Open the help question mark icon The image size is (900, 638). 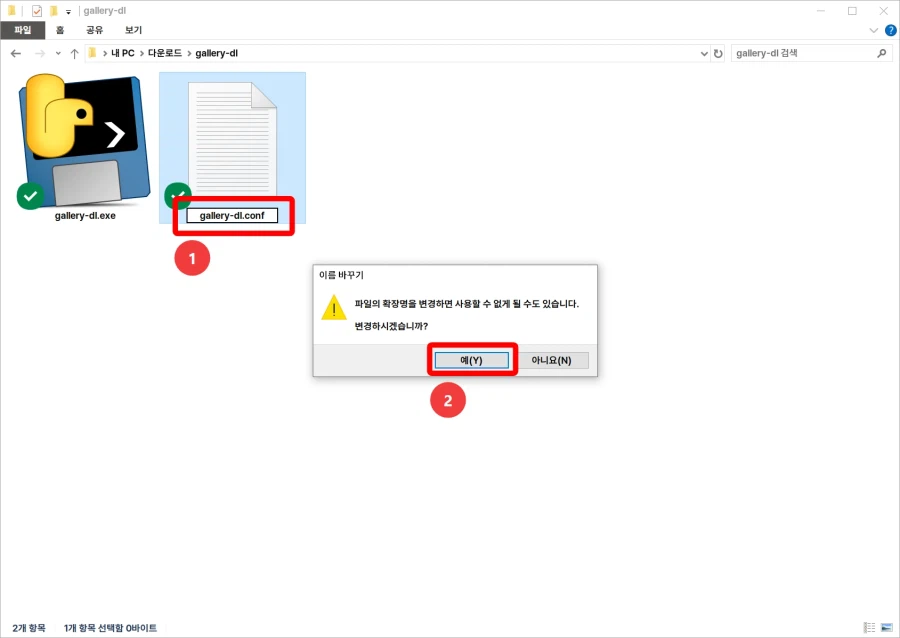(x=890, y=30)
